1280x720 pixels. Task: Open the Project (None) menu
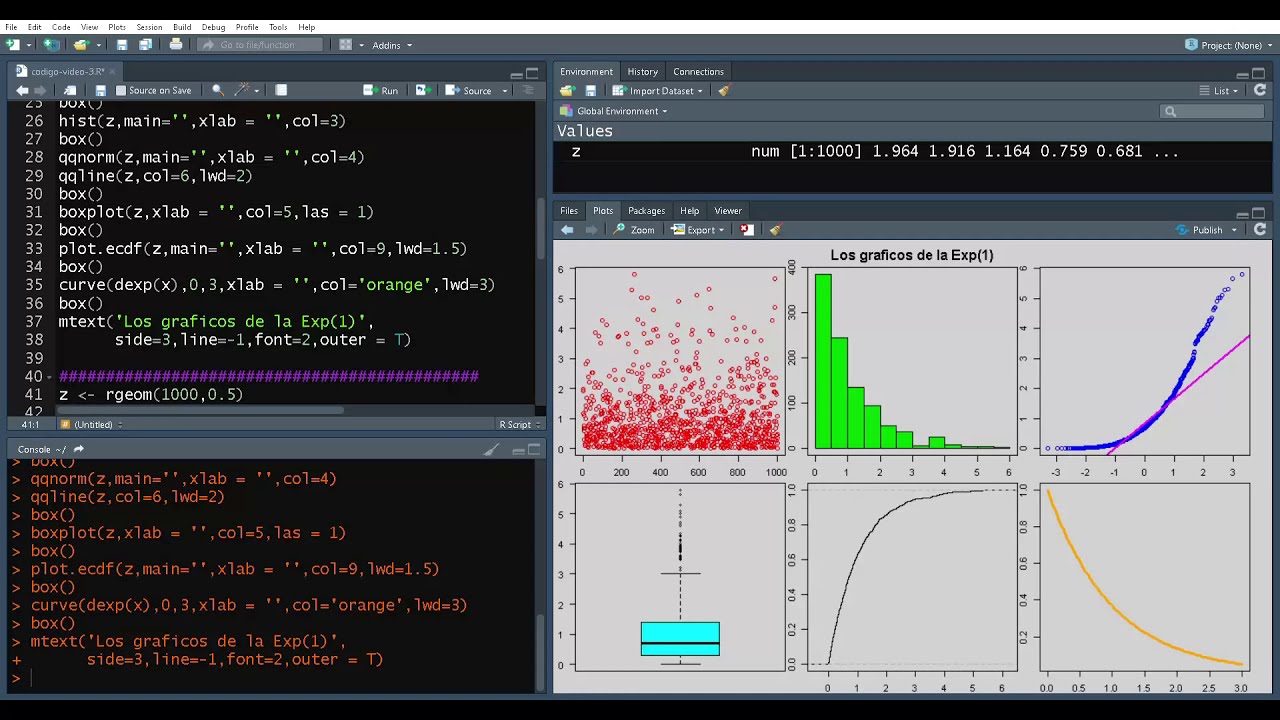[1229, 45]
